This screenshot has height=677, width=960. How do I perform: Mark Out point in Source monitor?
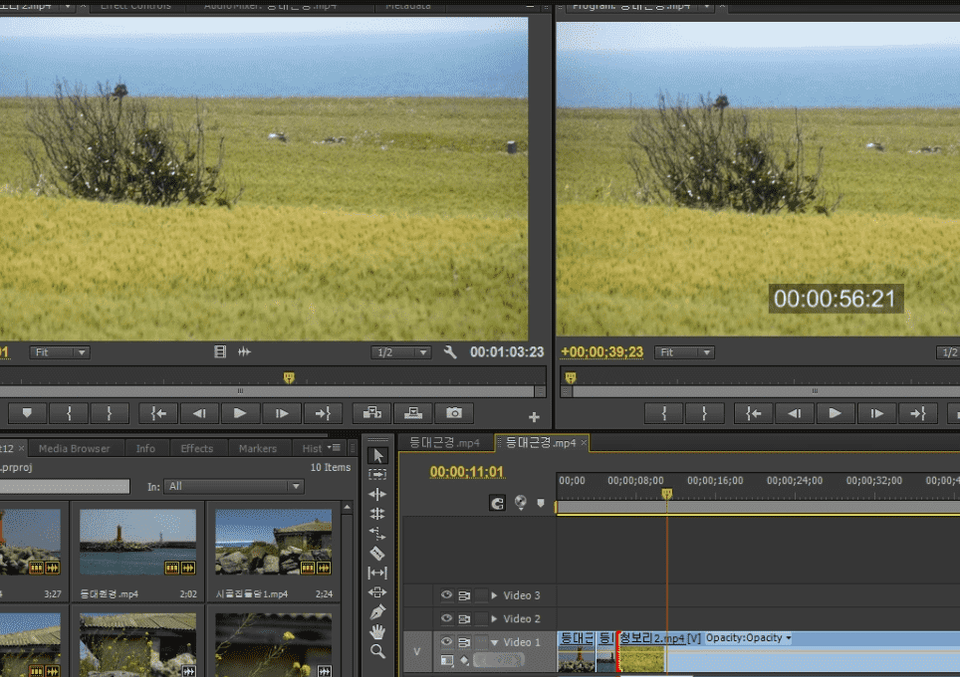(110, 413)
